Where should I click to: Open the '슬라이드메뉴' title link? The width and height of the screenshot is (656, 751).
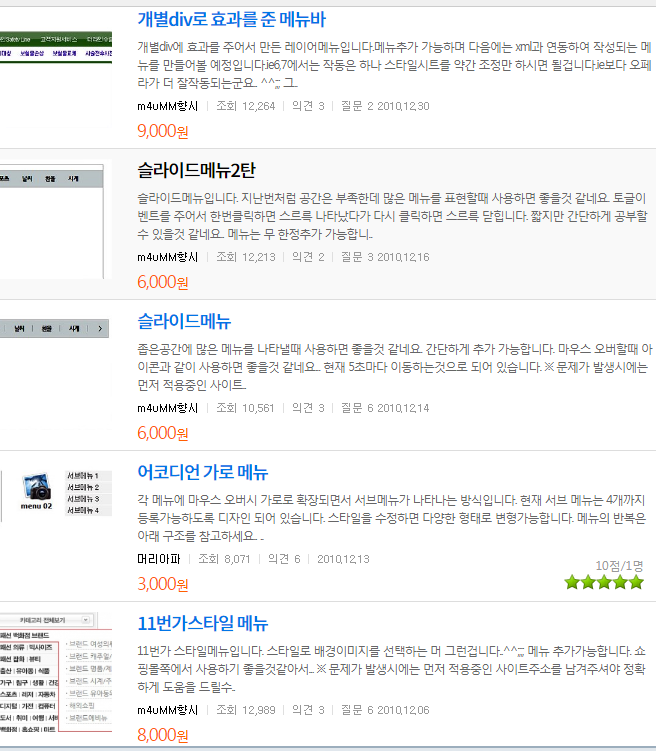pyautogui.click(x=184, y=321)
